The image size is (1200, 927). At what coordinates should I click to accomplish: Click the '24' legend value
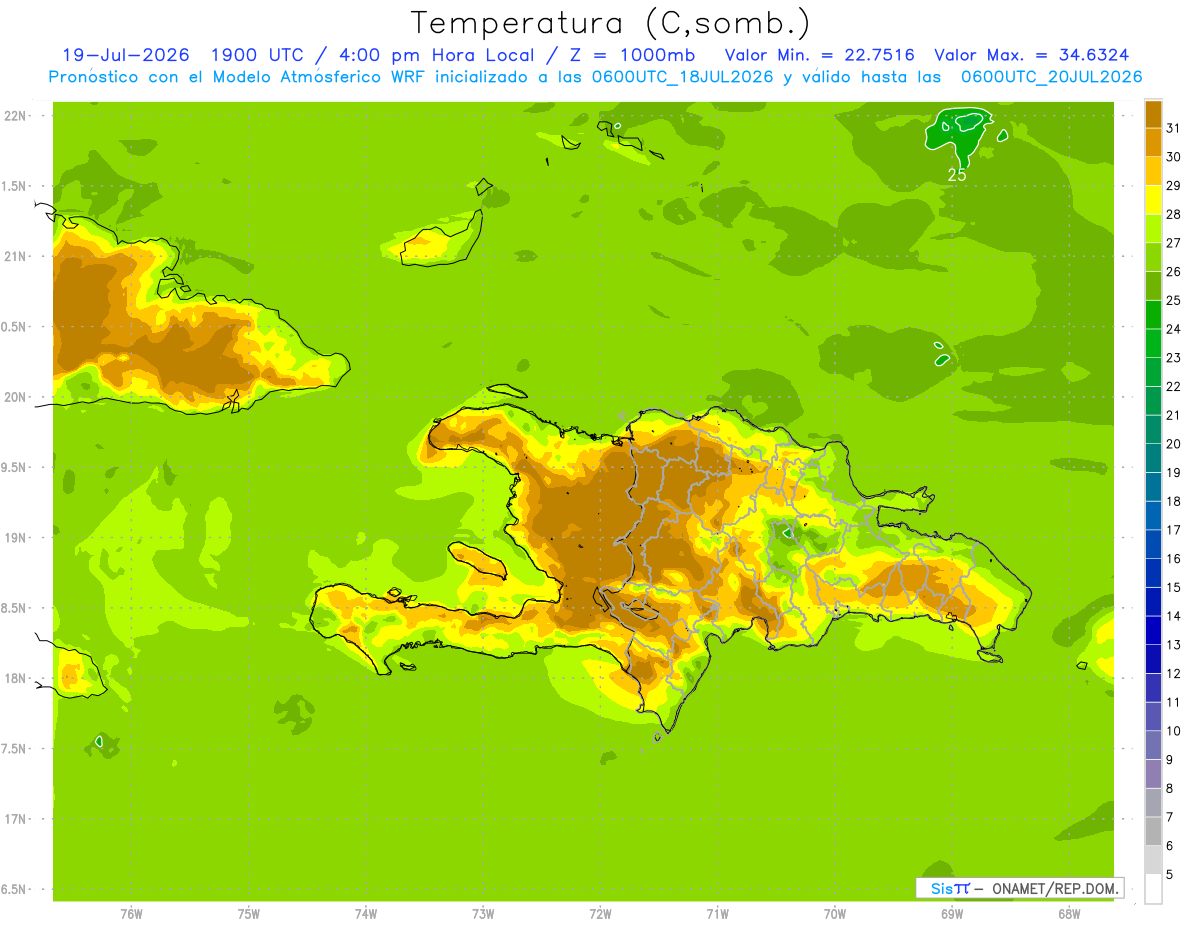[x=1174, y=328]
